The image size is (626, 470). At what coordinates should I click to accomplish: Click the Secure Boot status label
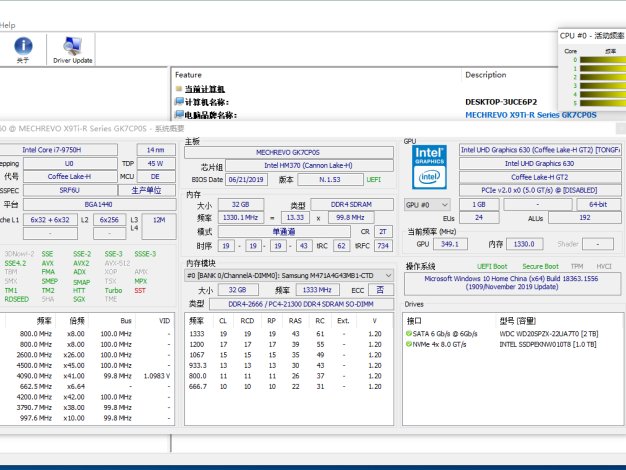coord(541,266)
